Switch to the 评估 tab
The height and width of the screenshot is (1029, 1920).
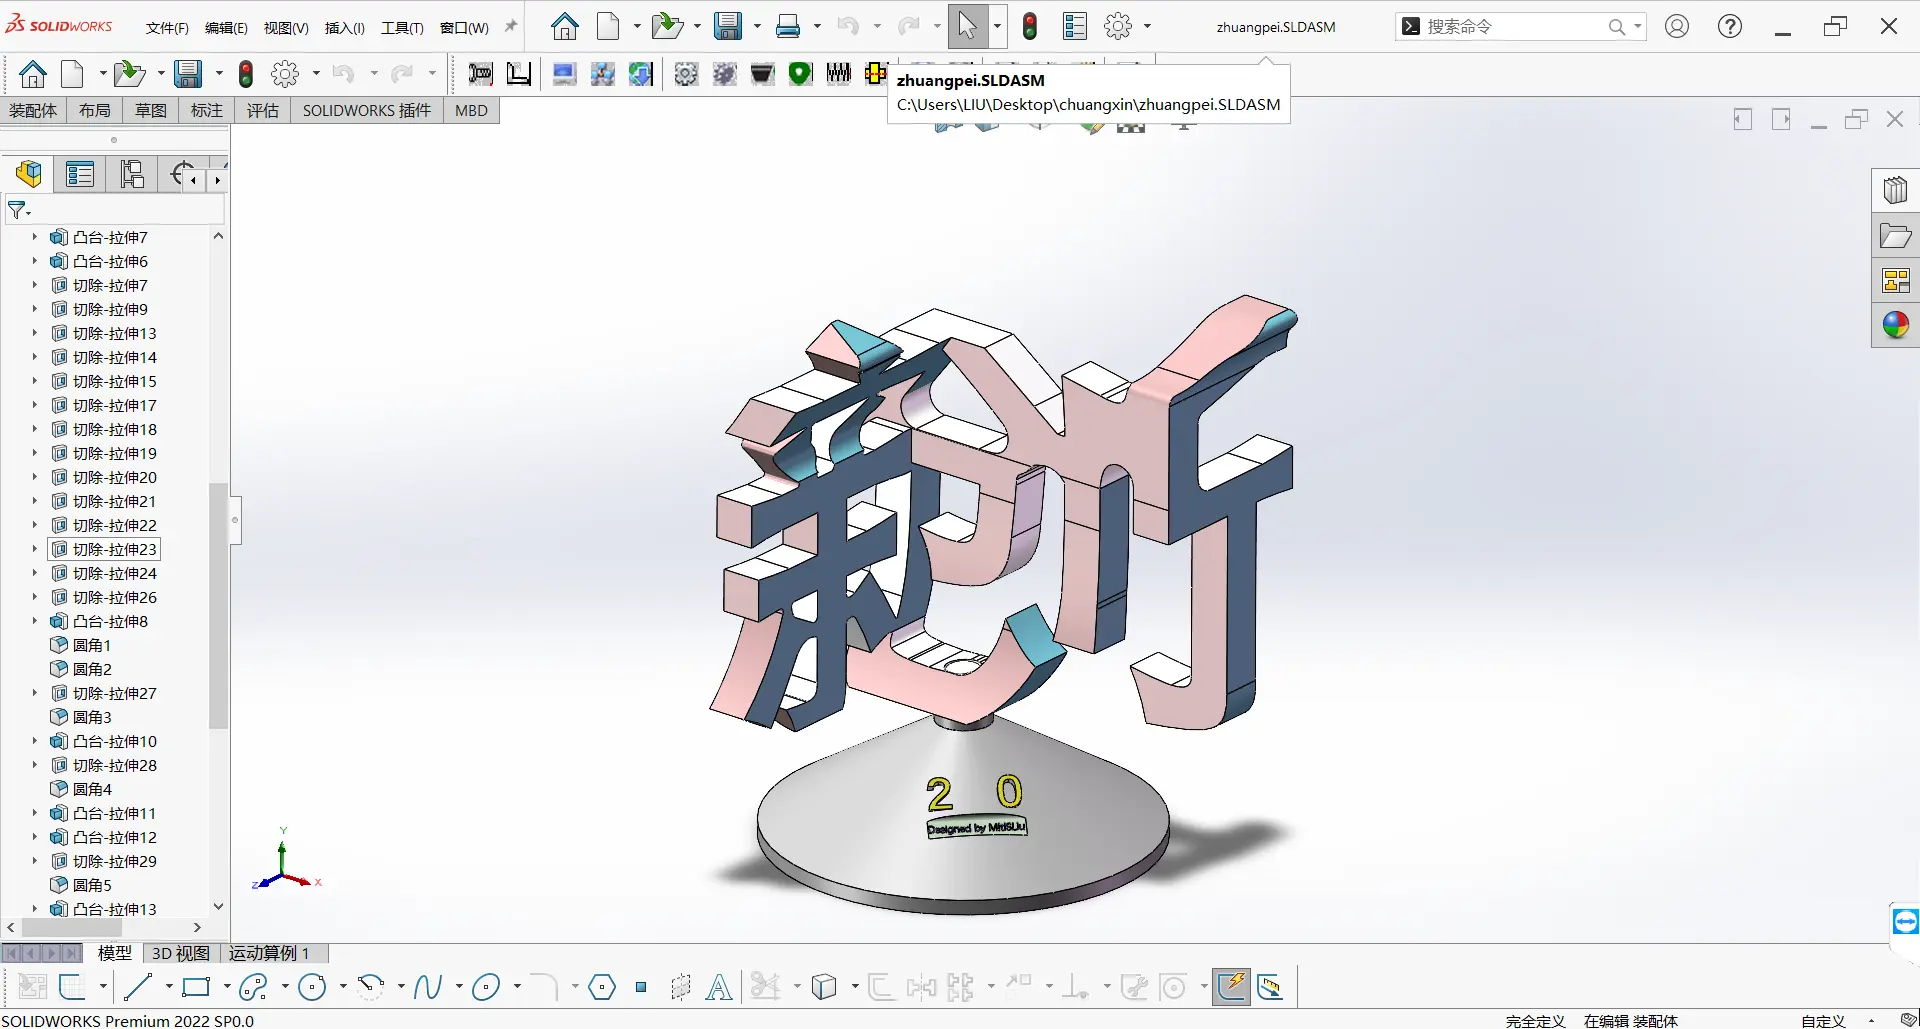(x=262, y=110)
